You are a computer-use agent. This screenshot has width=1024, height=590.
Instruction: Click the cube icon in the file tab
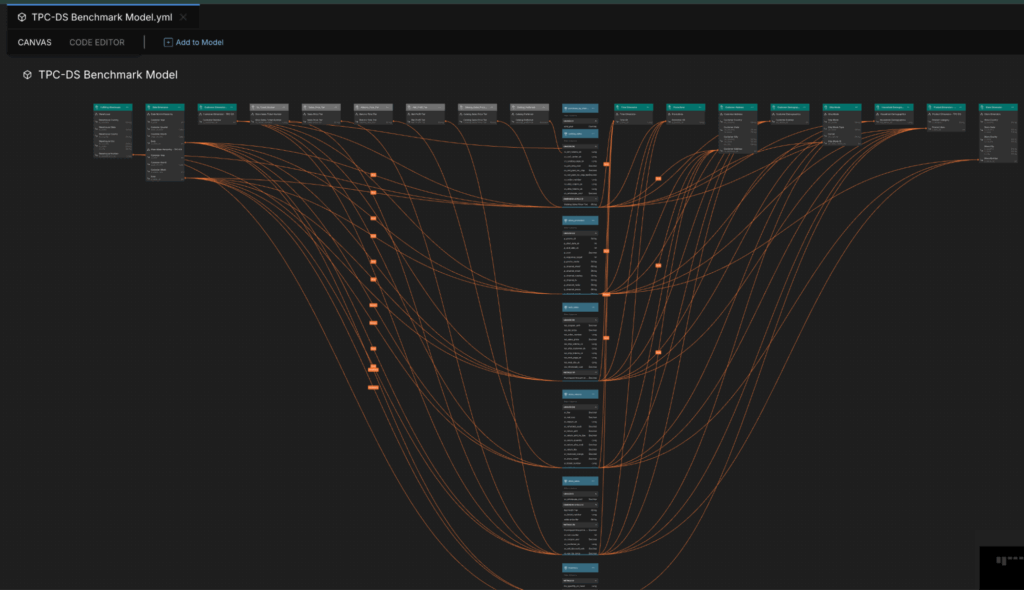click(22, 17)
